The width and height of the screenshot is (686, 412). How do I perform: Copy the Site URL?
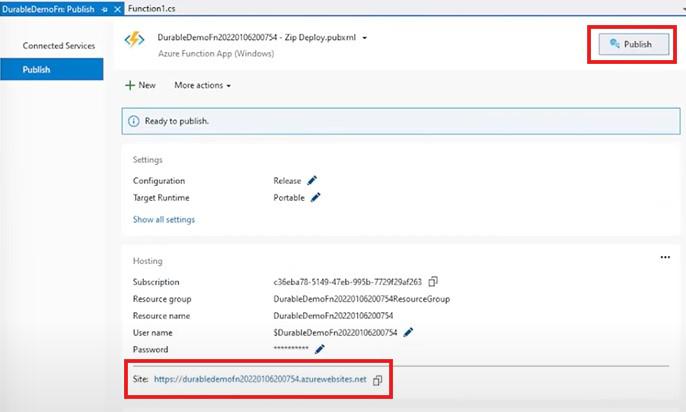click(378, 380)
